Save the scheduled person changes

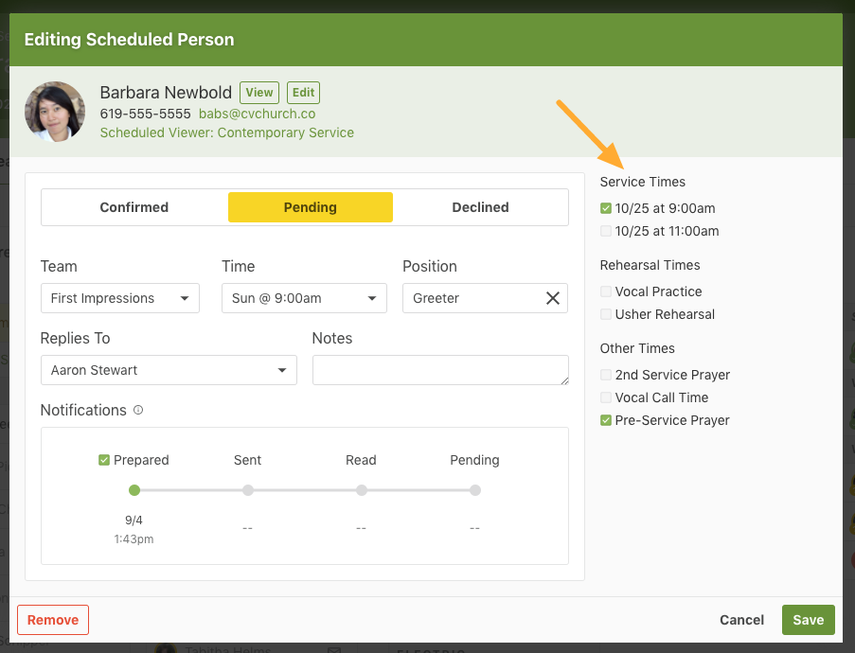[808, 620]
